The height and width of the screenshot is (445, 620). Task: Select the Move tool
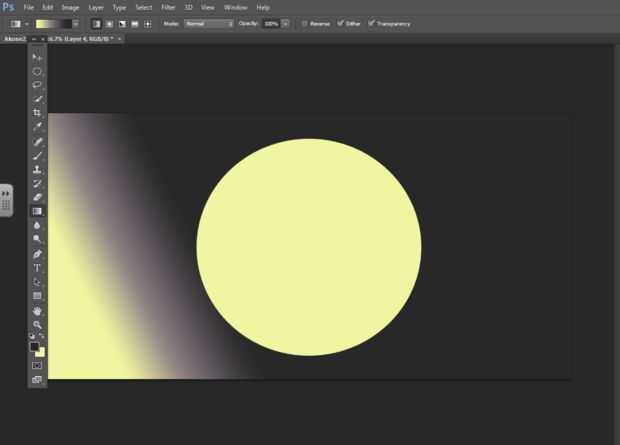[x=37, y=58]
